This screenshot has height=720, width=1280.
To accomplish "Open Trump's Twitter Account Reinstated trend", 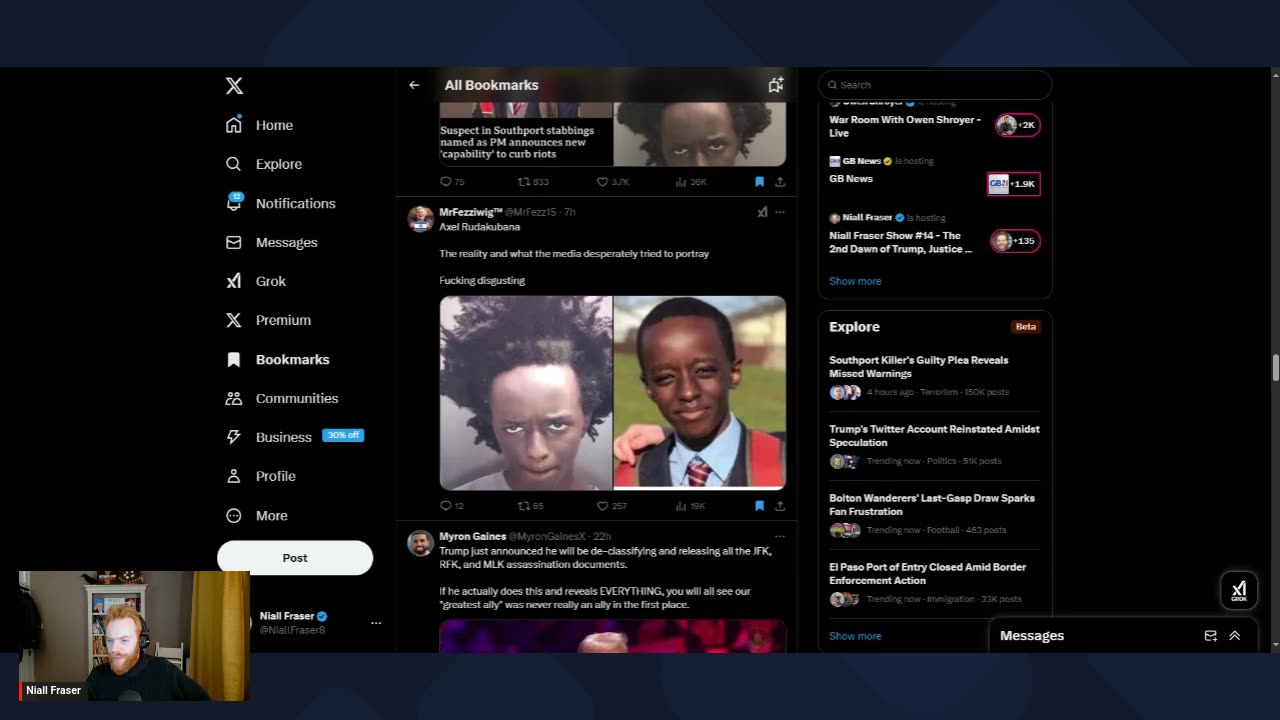I will (934, 436).
